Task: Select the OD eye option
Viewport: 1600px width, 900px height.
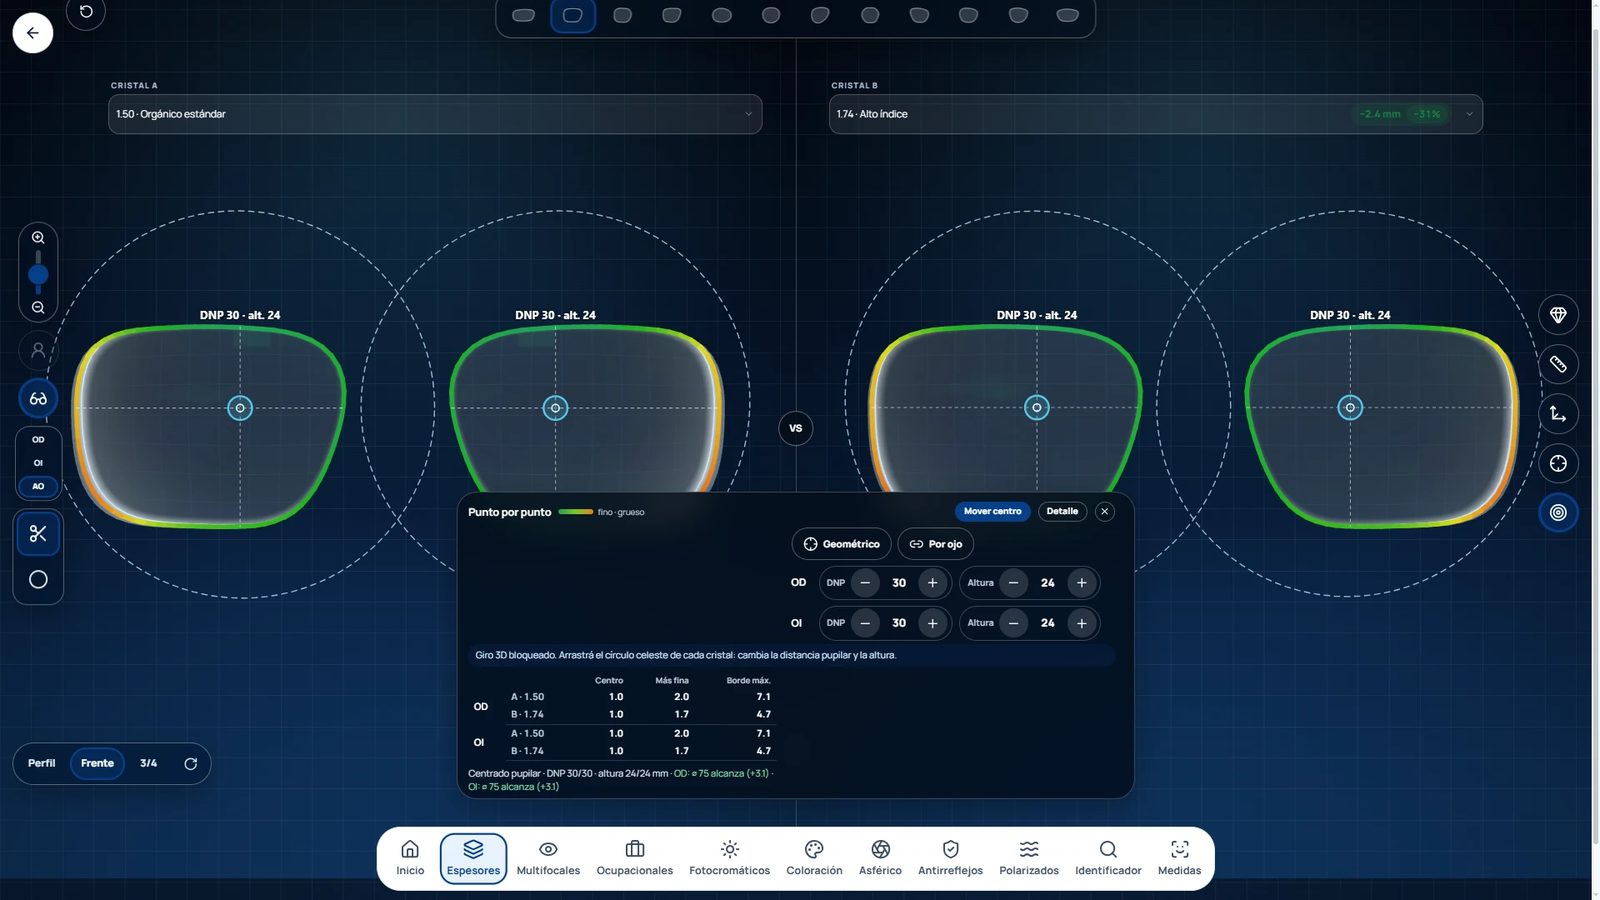Action: coord(38,440)
